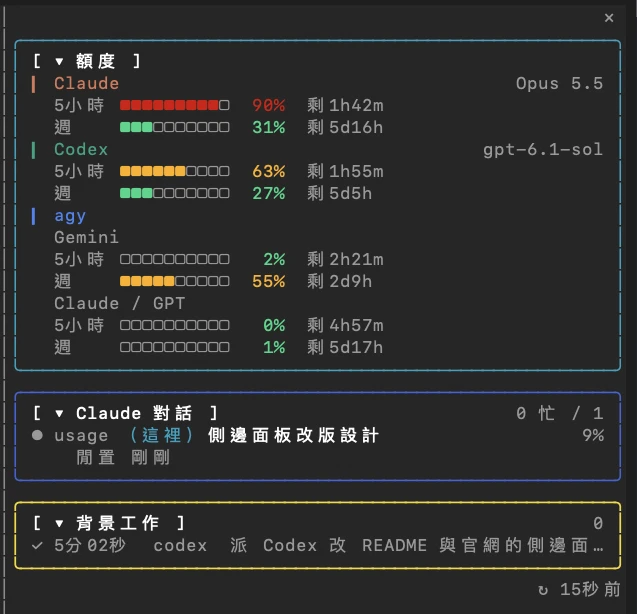Image resolution: width=637 pixels, height=614 pixels.
Task: Click the 31% Claude weekly value
Action: [269, 127]
